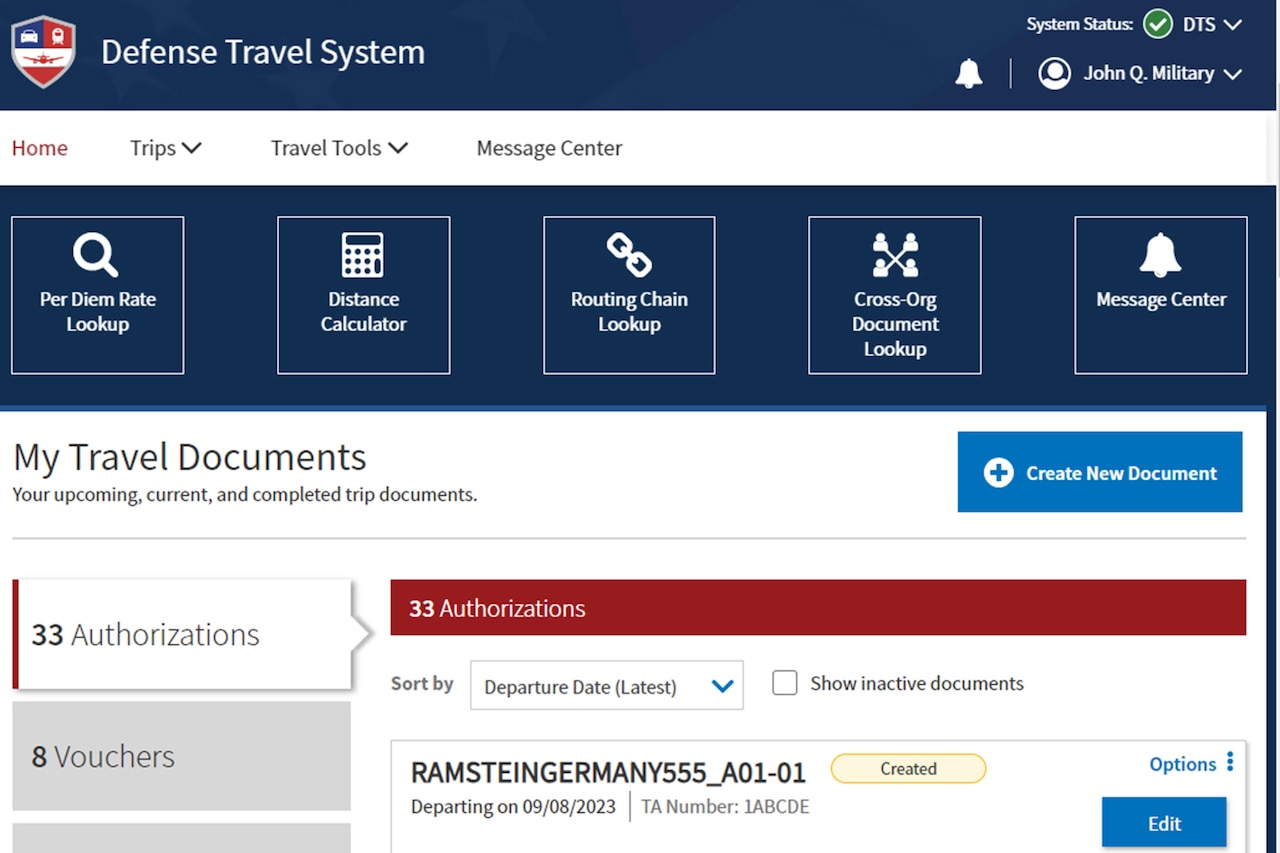Click the Cross-Org Document Lookup icon

895,254
